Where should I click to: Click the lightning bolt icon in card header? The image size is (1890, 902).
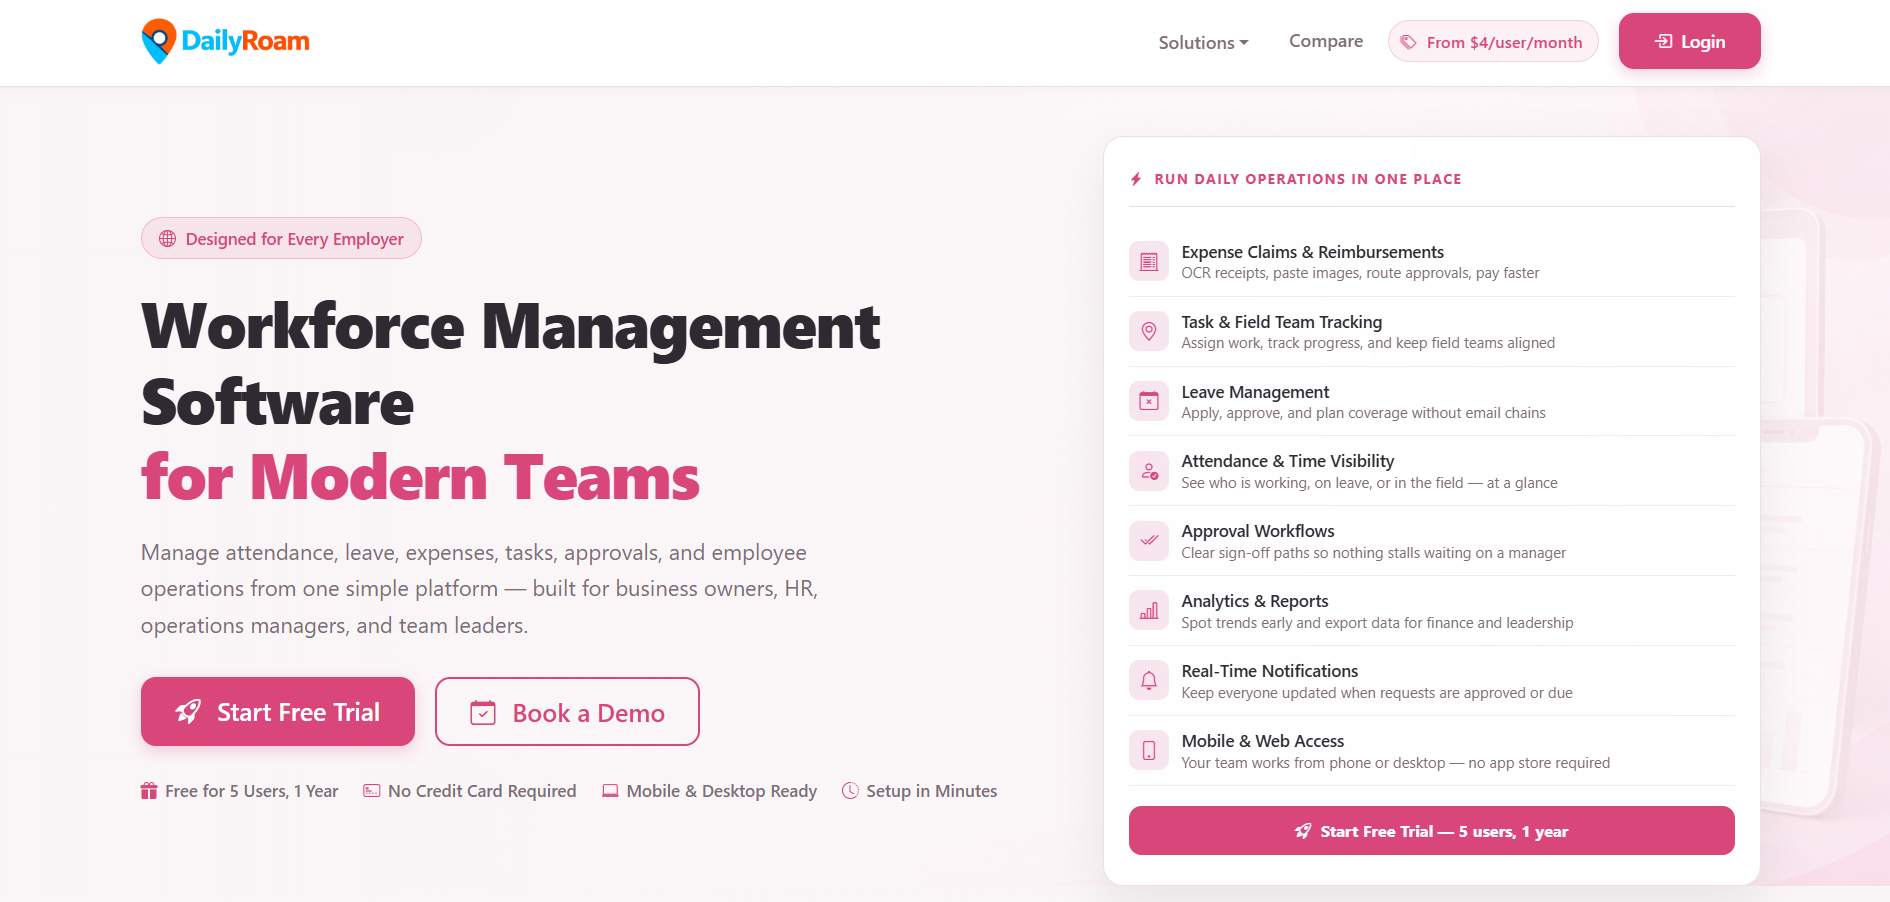tap(1136, 179)
